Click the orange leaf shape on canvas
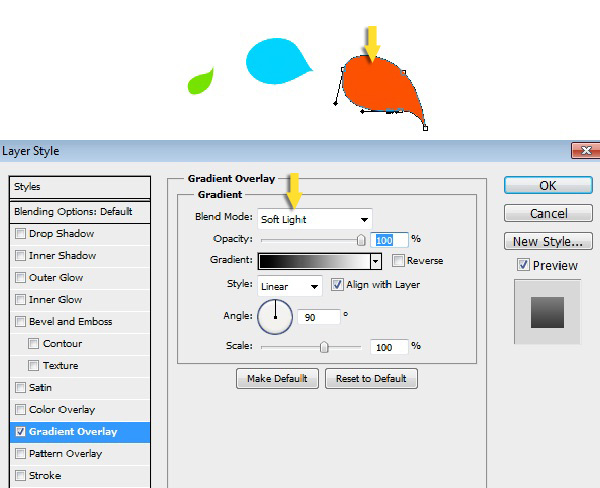 [385, 90]
